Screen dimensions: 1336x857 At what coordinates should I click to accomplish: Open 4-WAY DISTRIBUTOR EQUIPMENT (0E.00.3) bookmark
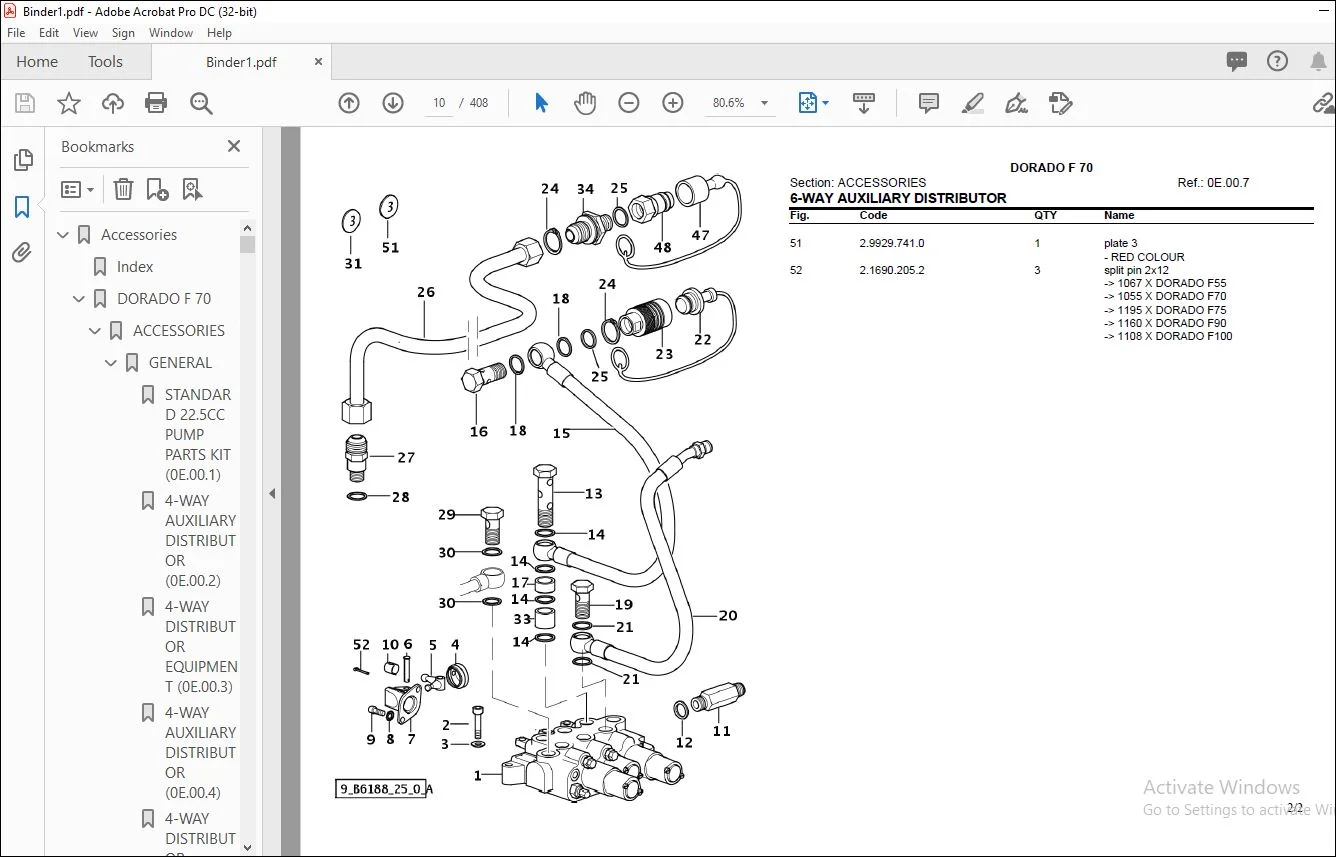201,647
